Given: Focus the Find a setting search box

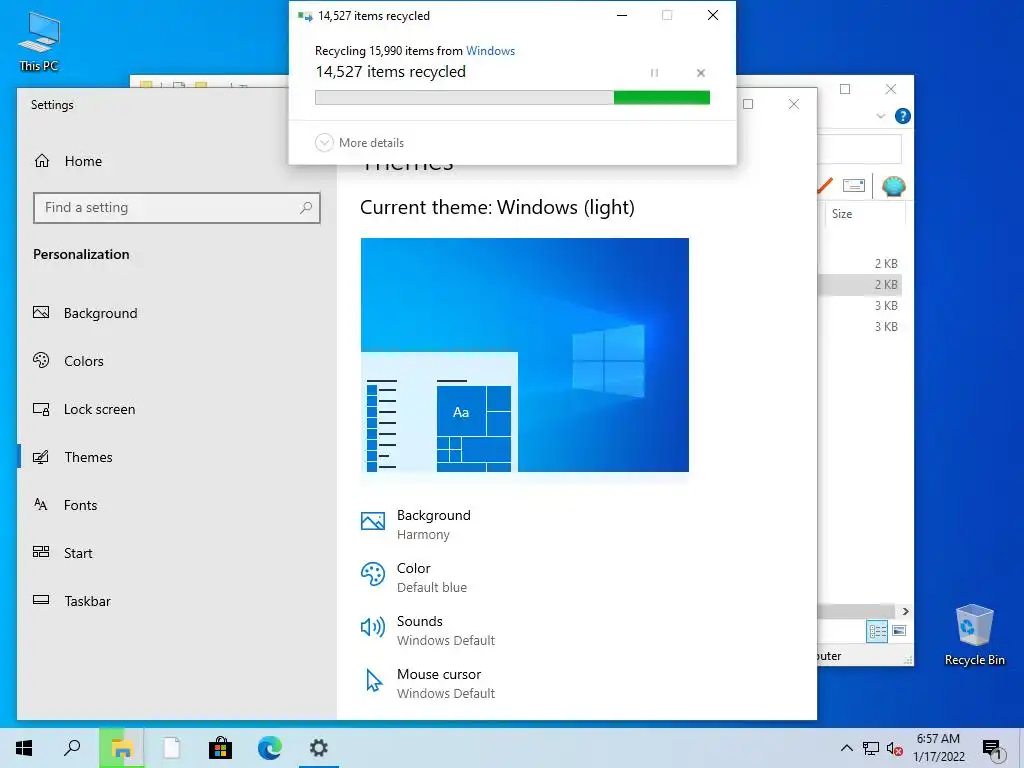Looking at the screenshot, I should [176, 208].
